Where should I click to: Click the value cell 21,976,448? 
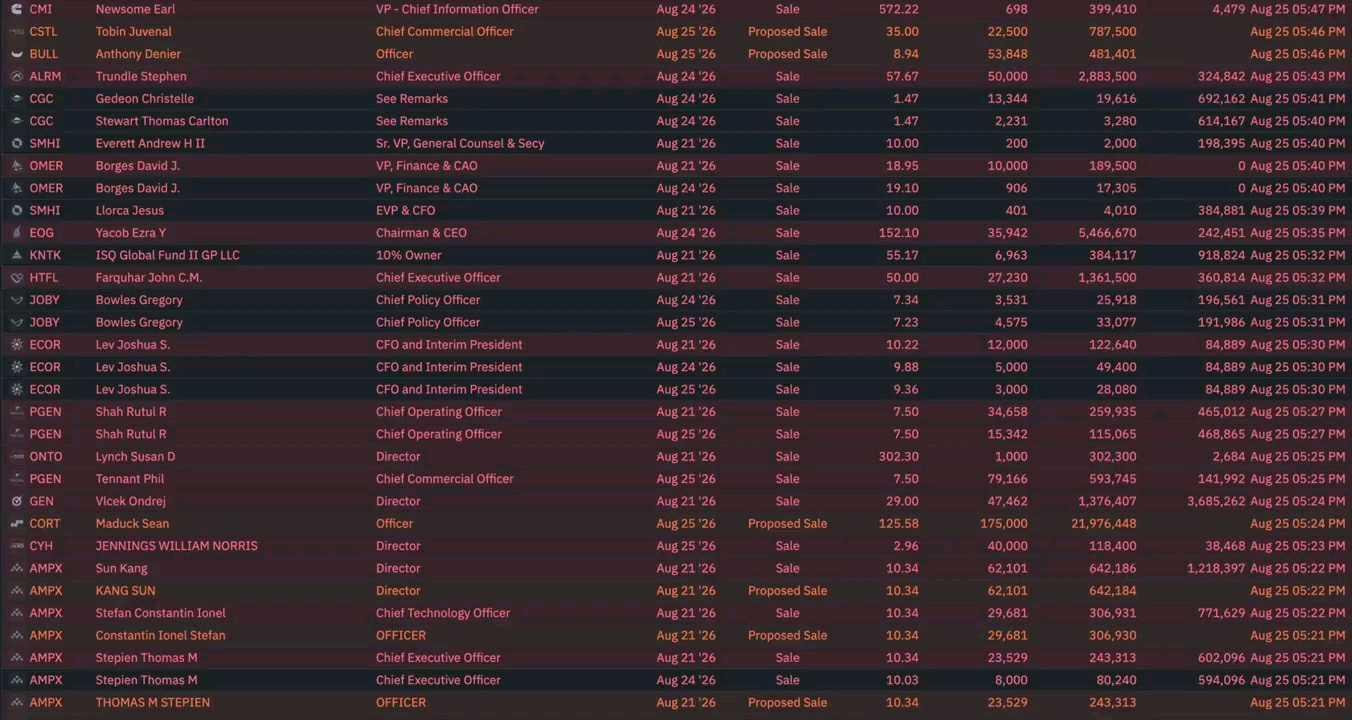pos(1102,523)
